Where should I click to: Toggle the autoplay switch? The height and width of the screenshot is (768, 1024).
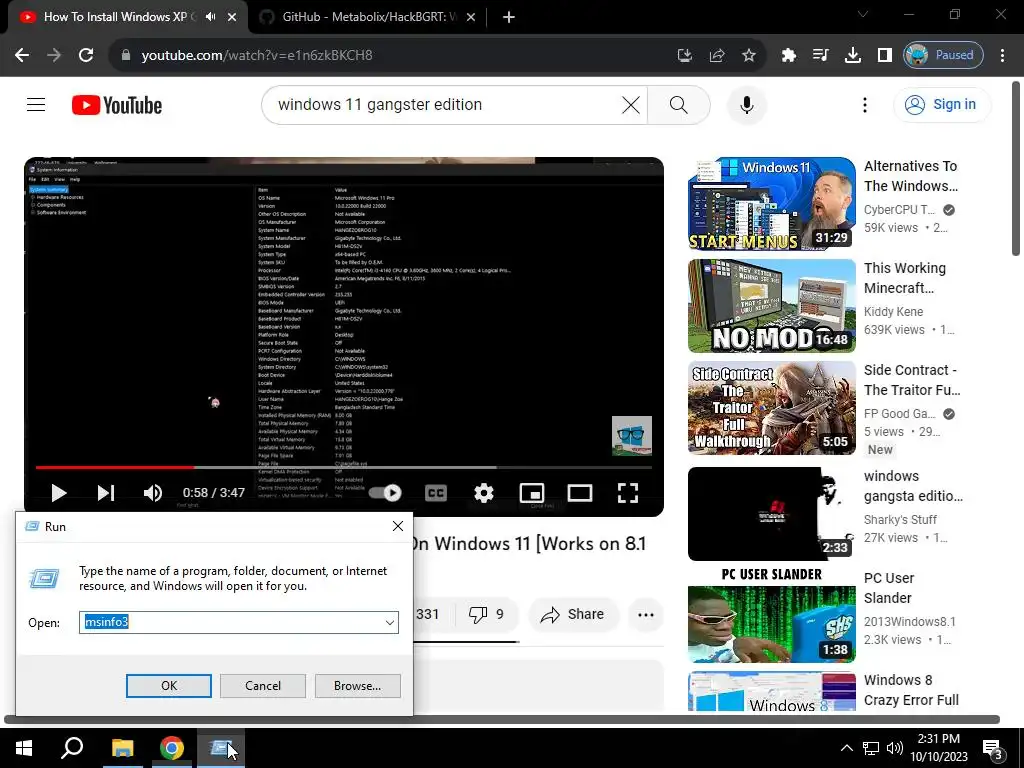[385, 493]
